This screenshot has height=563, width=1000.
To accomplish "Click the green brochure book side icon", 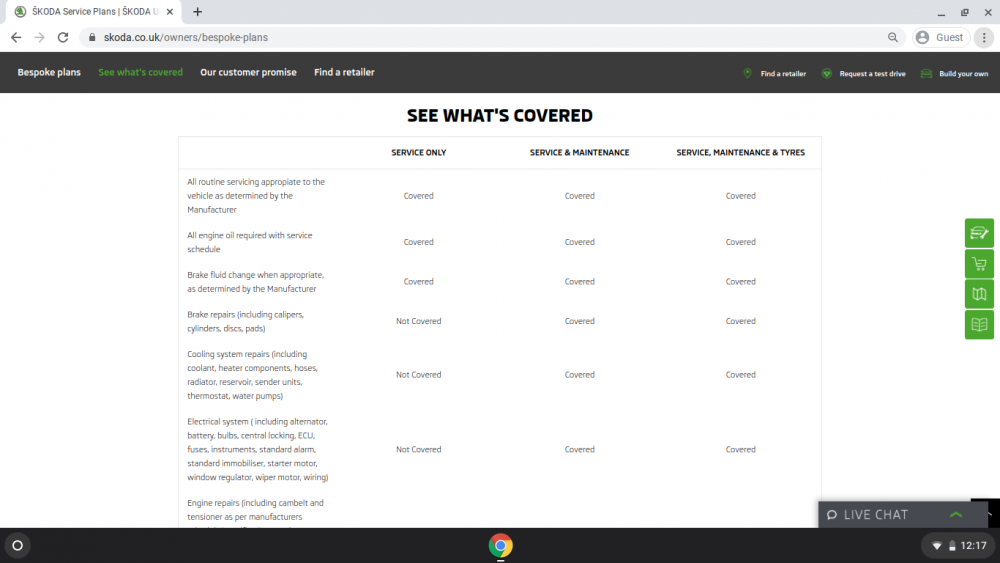I will tap(979, 325).
